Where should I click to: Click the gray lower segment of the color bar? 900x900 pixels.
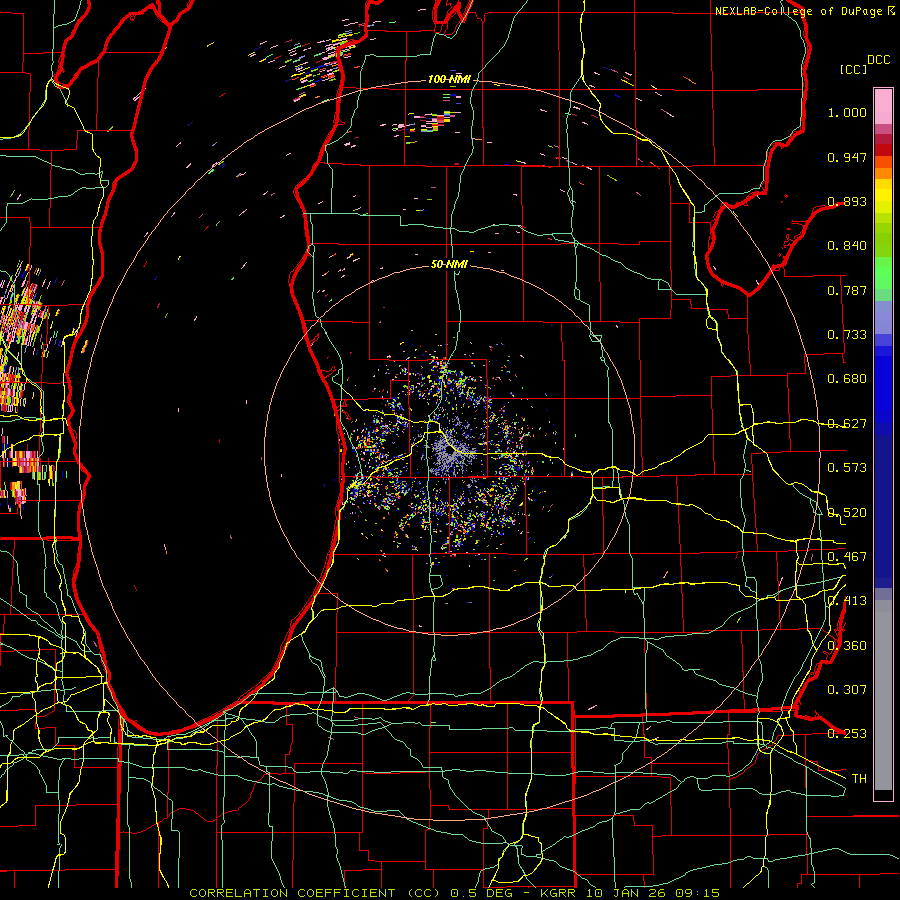click(883, 695)
